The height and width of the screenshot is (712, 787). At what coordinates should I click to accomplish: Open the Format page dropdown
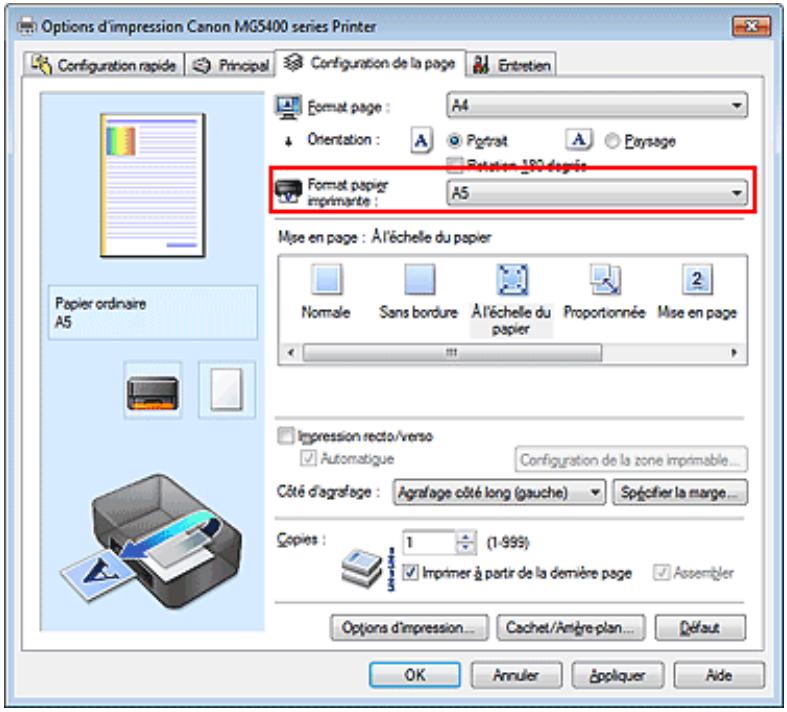tap(597, 105)
